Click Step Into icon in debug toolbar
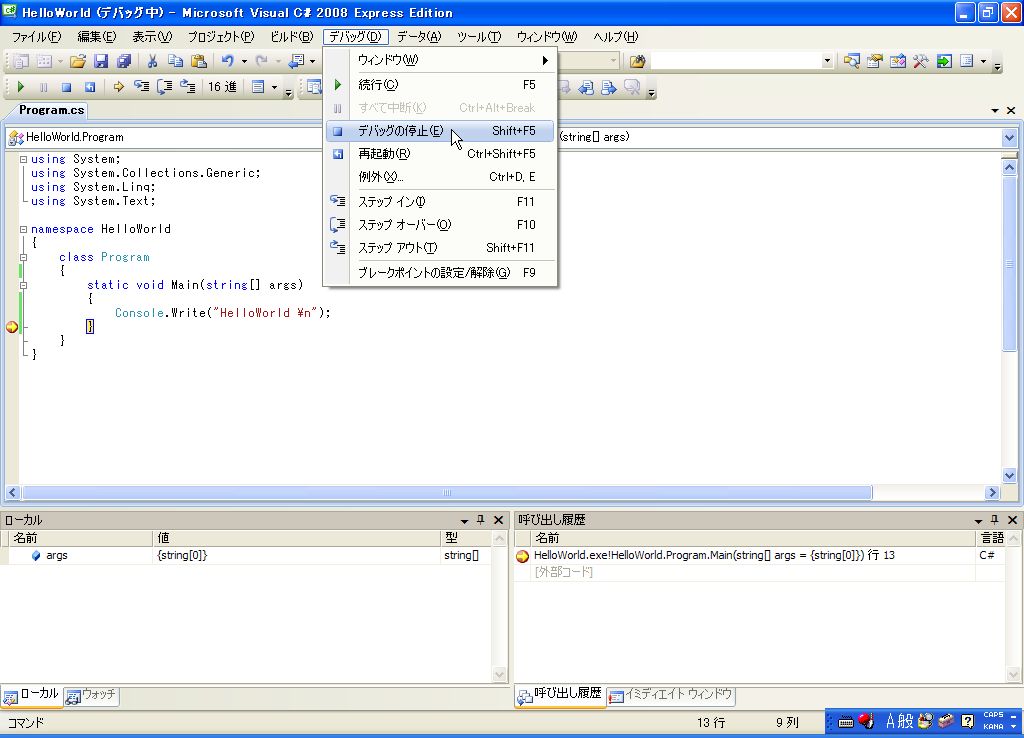The width and height of the screenshot is (1024, 738). [x=141, y=87]
